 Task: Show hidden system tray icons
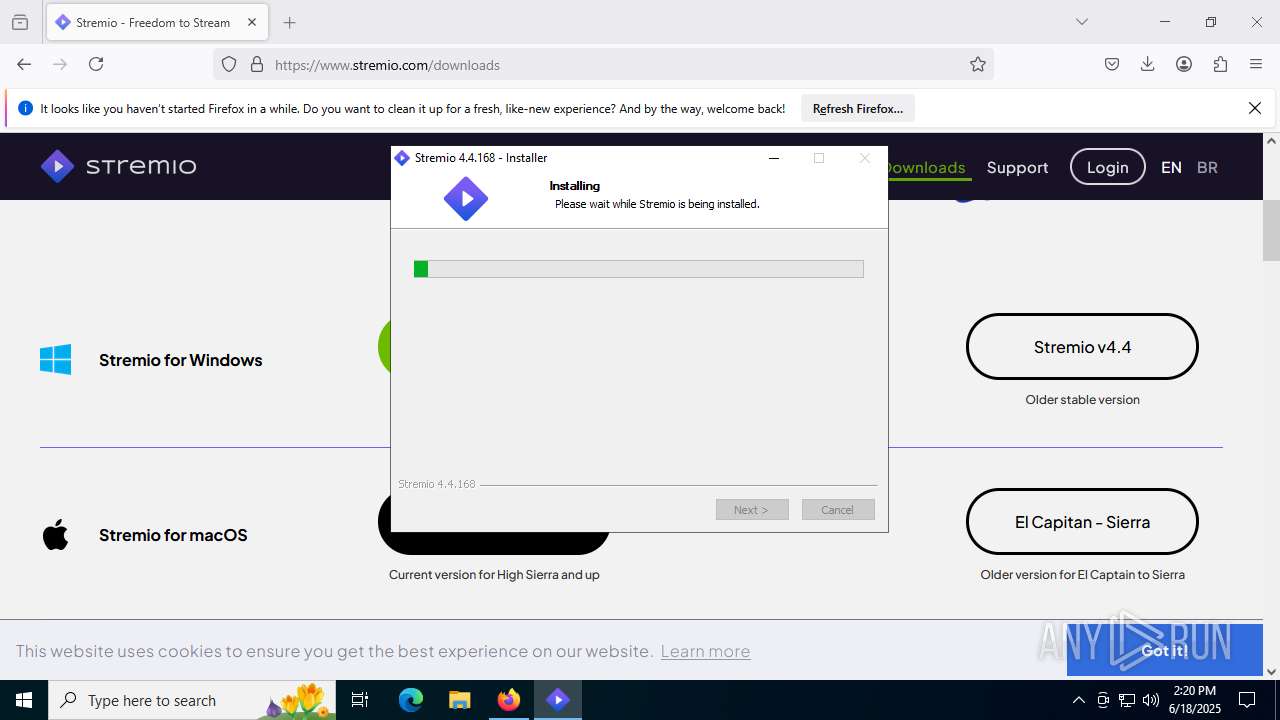[x=1078, y=700]
